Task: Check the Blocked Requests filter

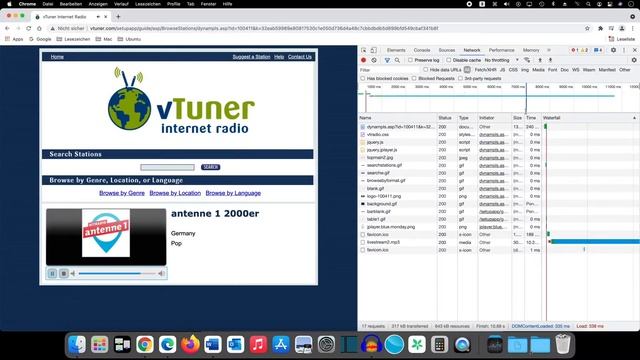Action: 414,78
